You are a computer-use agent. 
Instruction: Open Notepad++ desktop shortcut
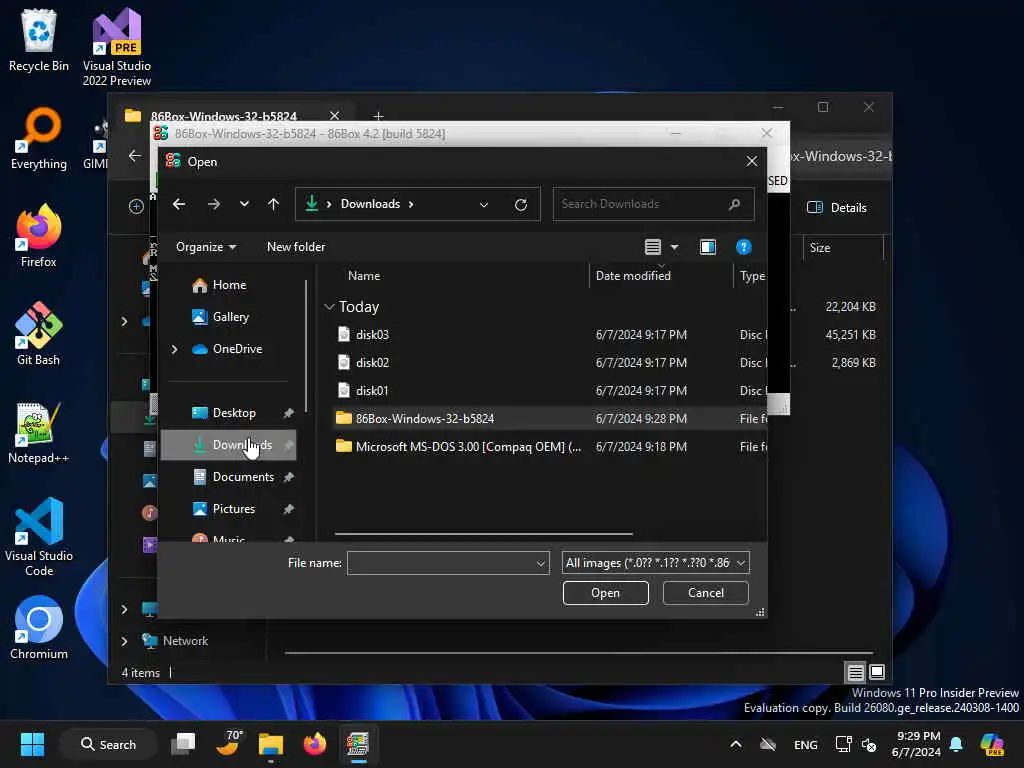click(39, 432)
